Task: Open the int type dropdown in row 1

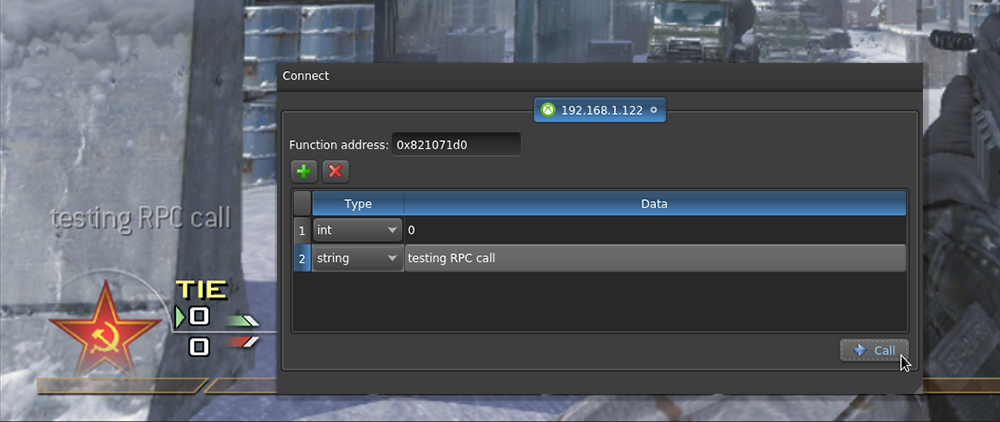Action: click(x=357, y=230)
